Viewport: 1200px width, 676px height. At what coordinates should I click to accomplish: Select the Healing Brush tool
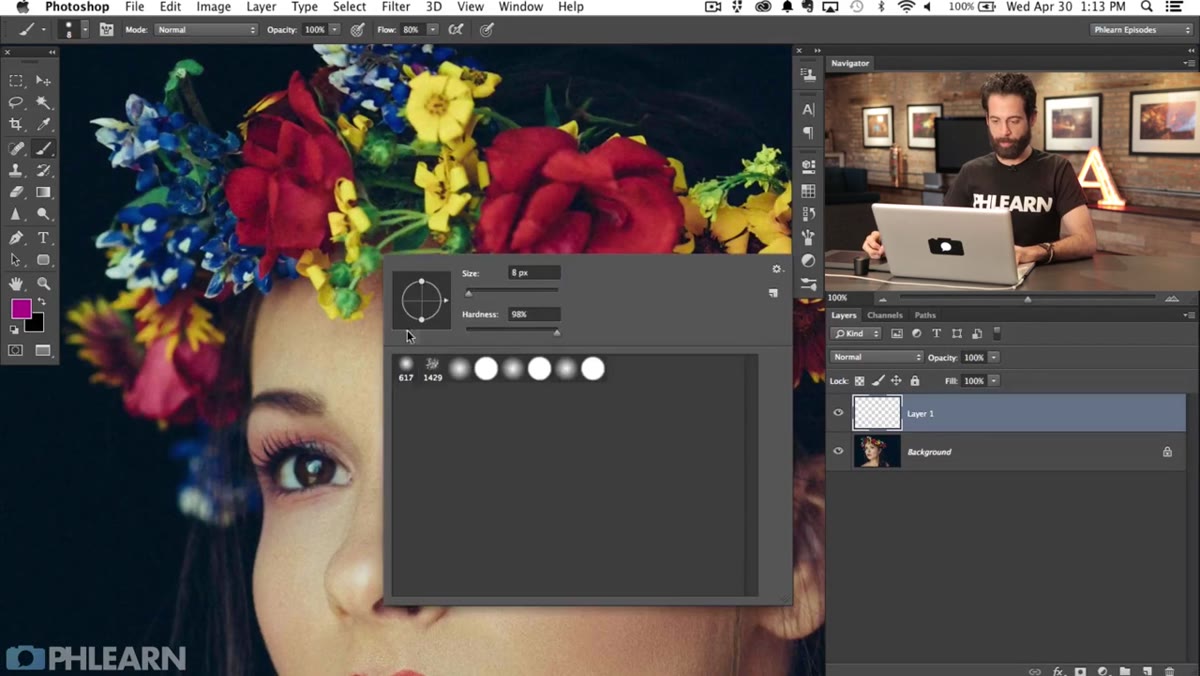(16, 149)
